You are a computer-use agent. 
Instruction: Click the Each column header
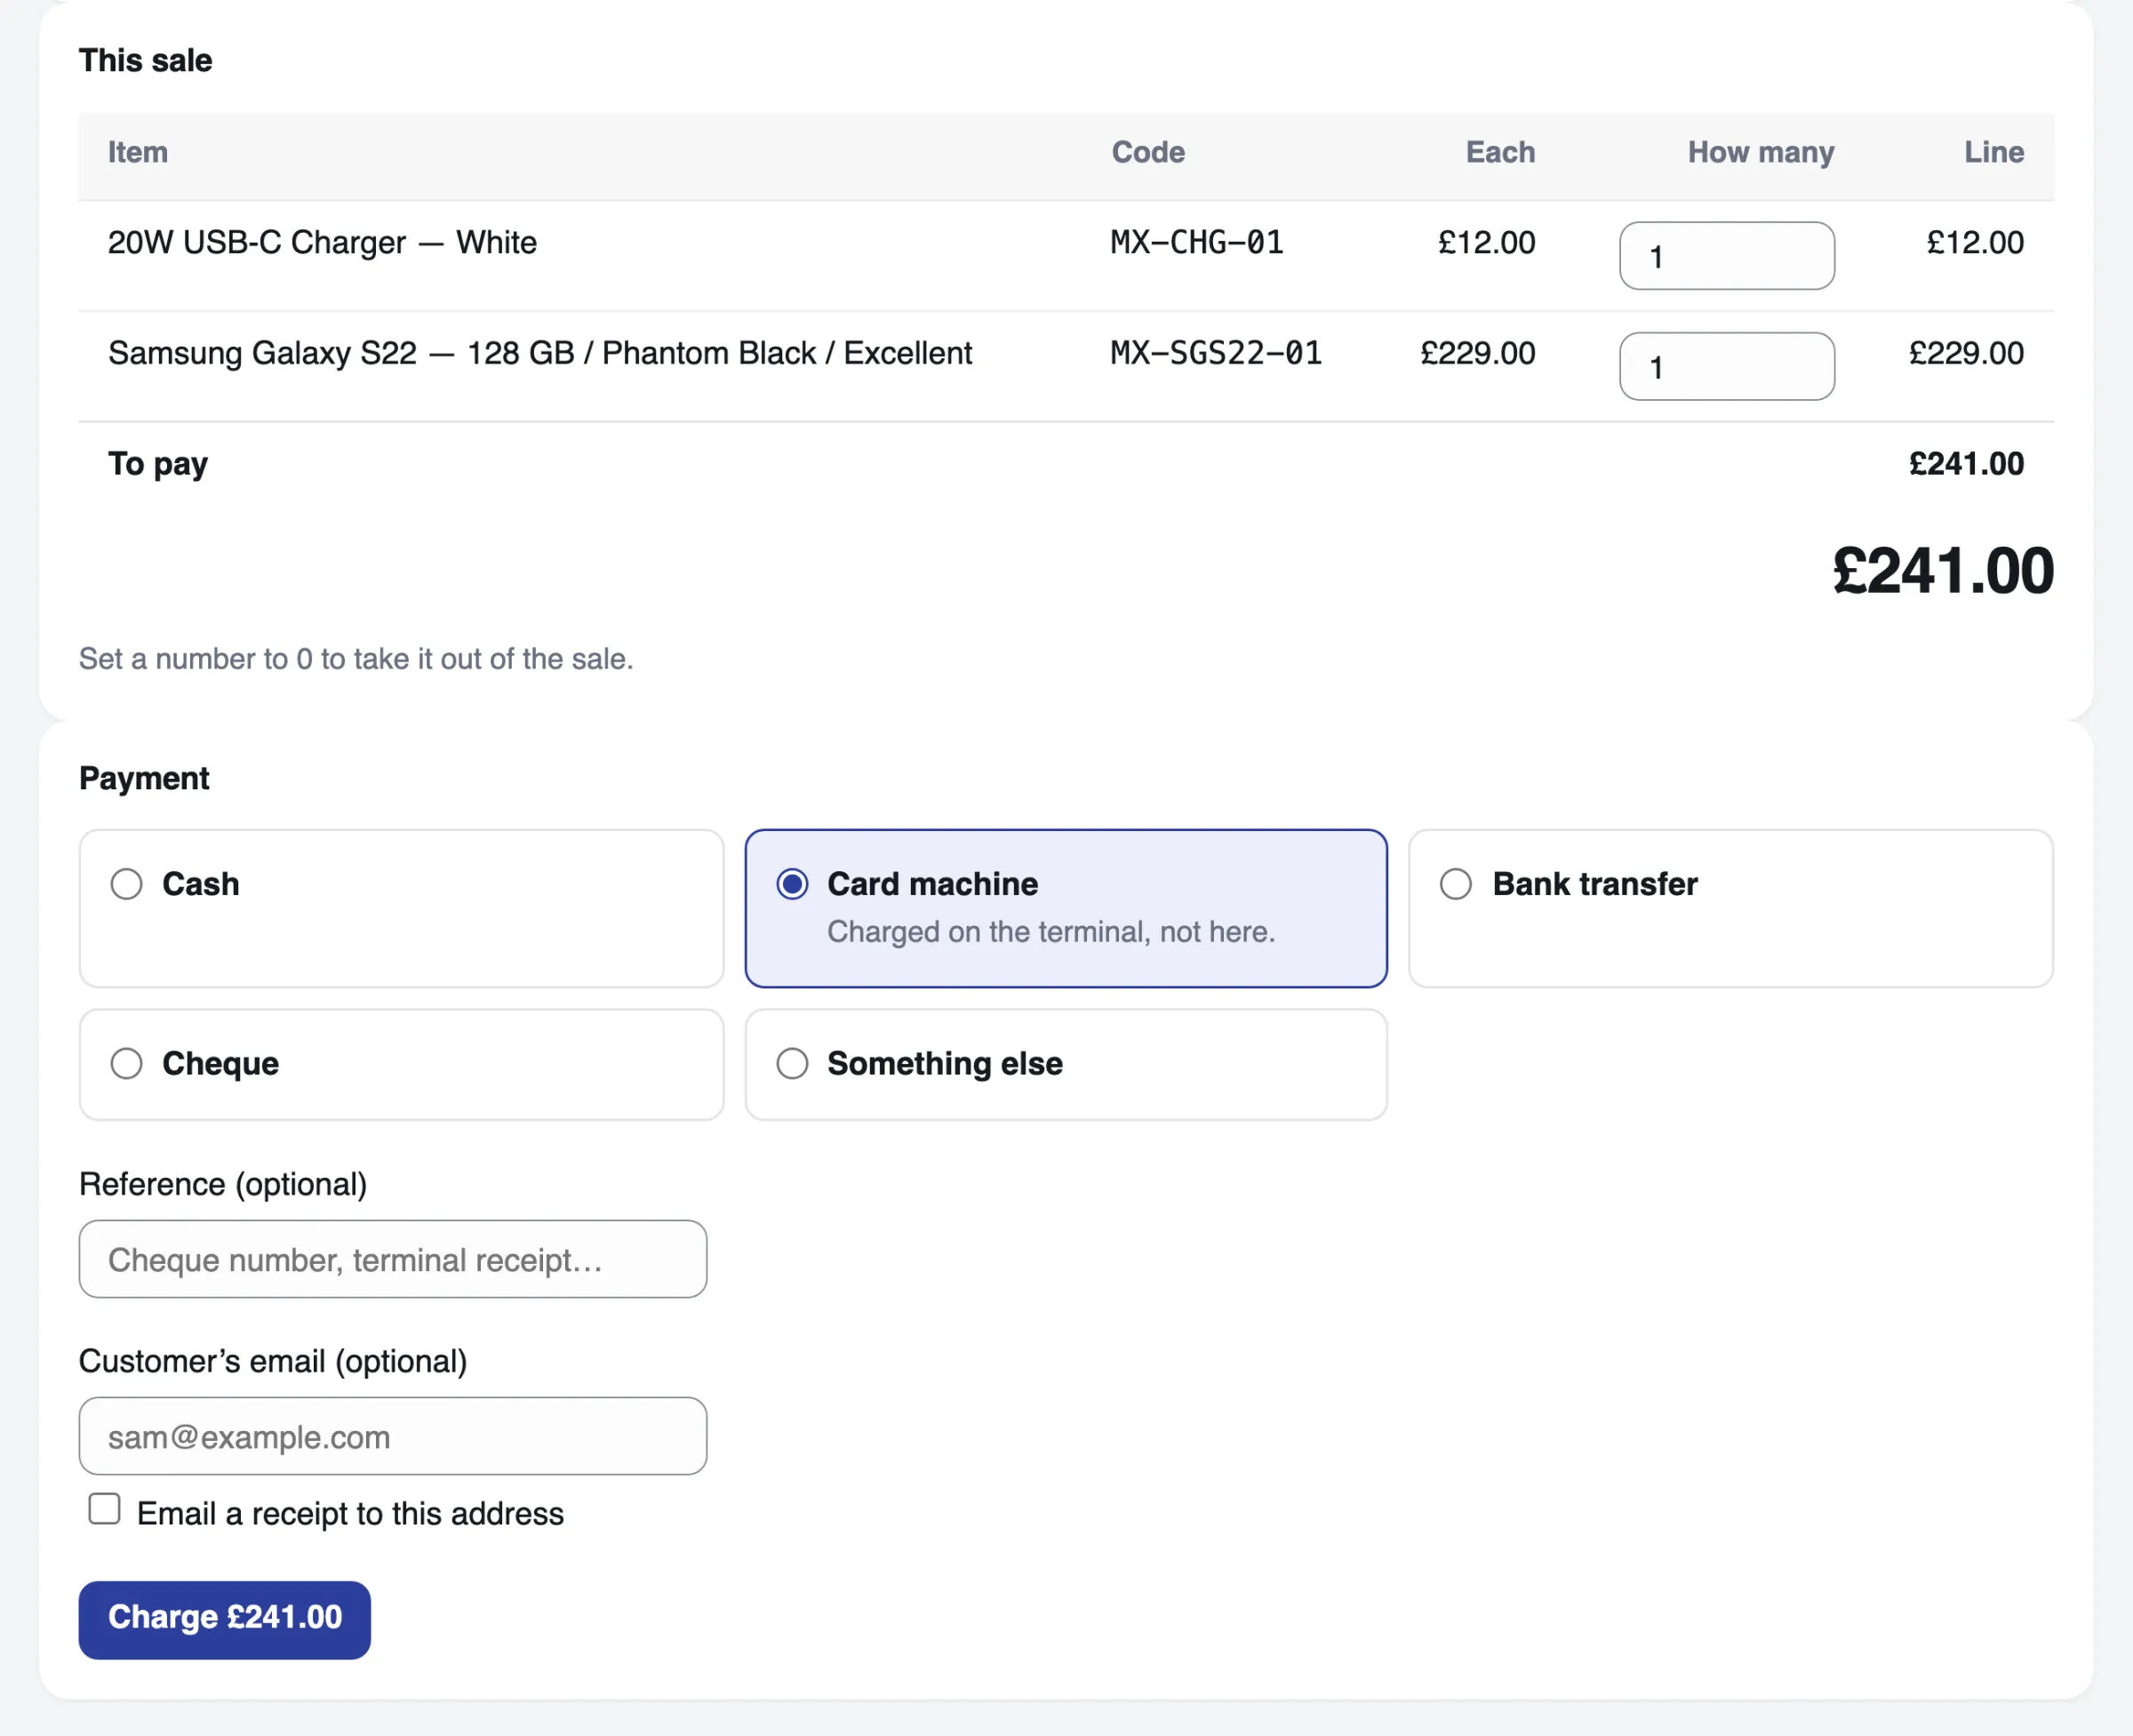[1500, 152]
